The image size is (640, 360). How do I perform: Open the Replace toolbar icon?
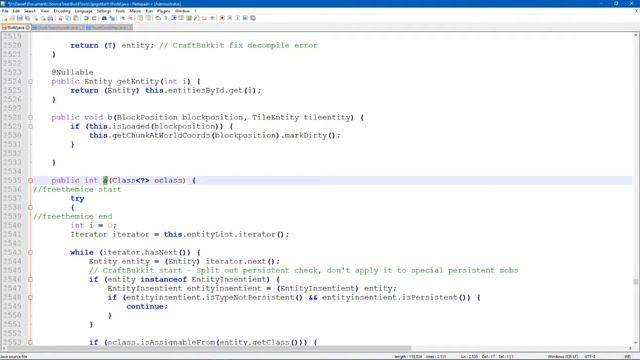[x=112, y=18]
